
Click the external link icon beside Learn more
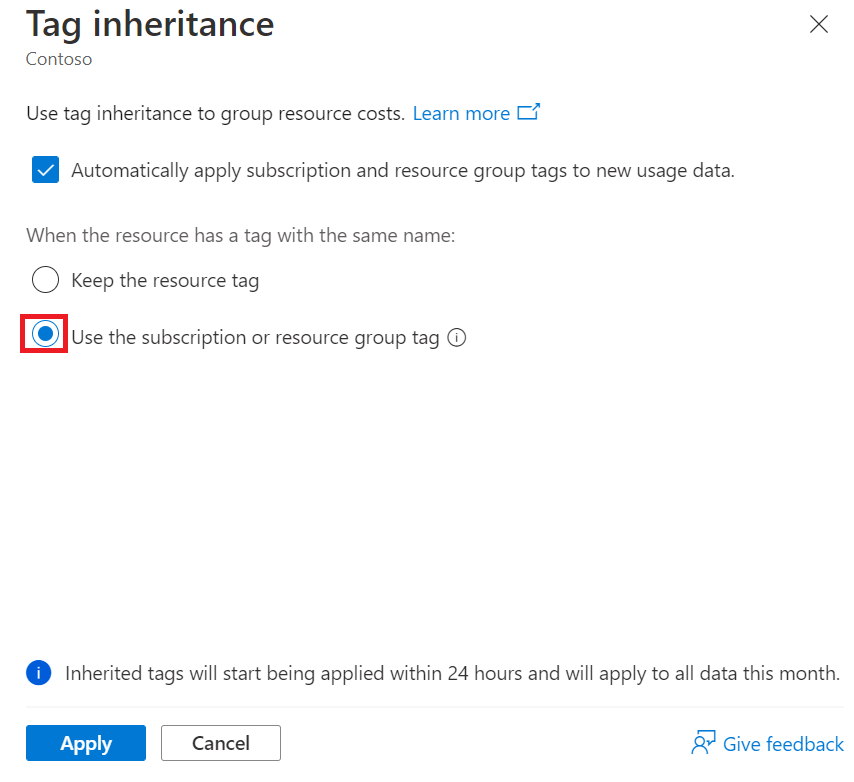pos(529,113)
